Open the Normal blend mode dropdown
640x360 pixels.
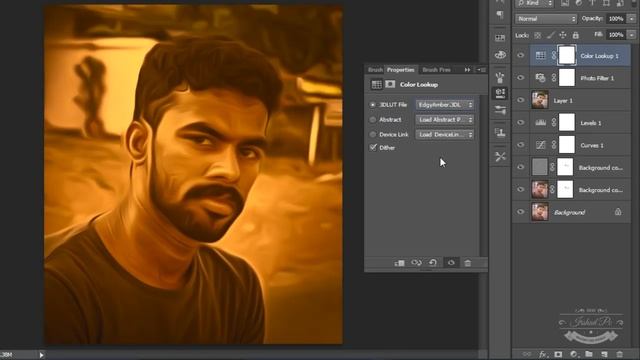546,19
